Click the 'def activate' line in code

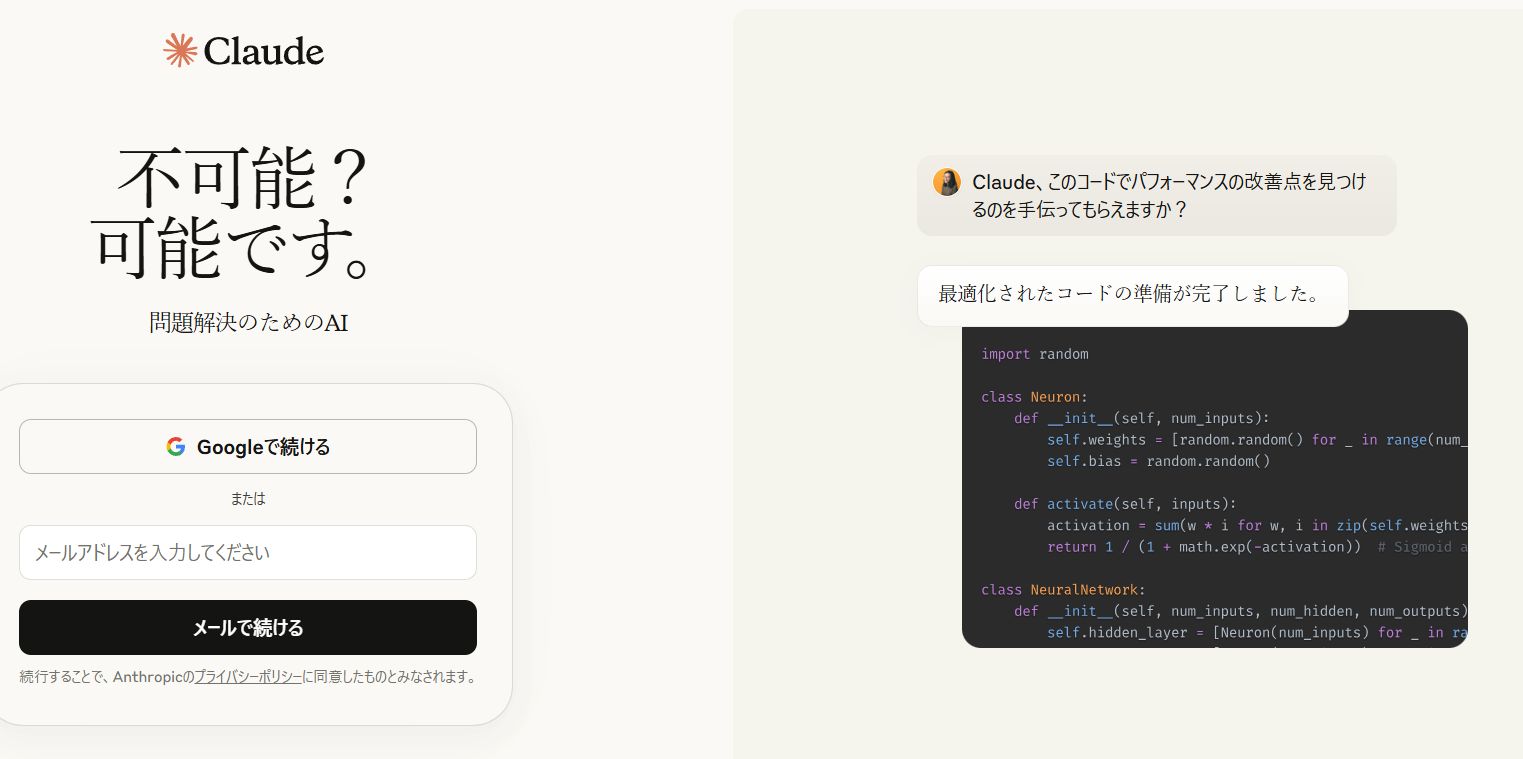tap(1125, 504)
